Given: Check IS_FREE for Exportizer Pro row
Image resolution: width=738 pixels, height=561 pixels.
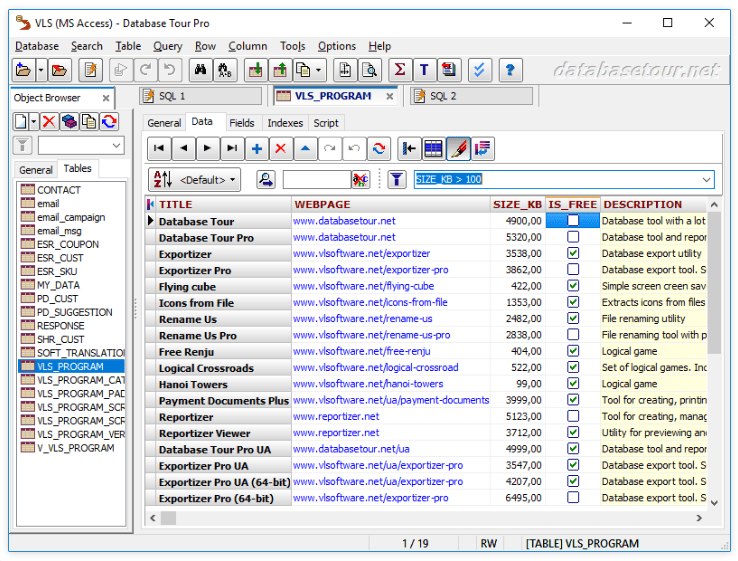Looking at the screenshot, I should tap(573, 270).
